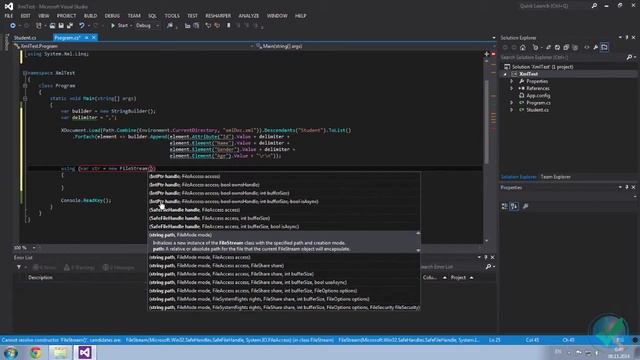This screenshot has width=640, height=360.
Task: Collapse the XmlTest project node
Action: pyautogui.click(x=505, y=74)
